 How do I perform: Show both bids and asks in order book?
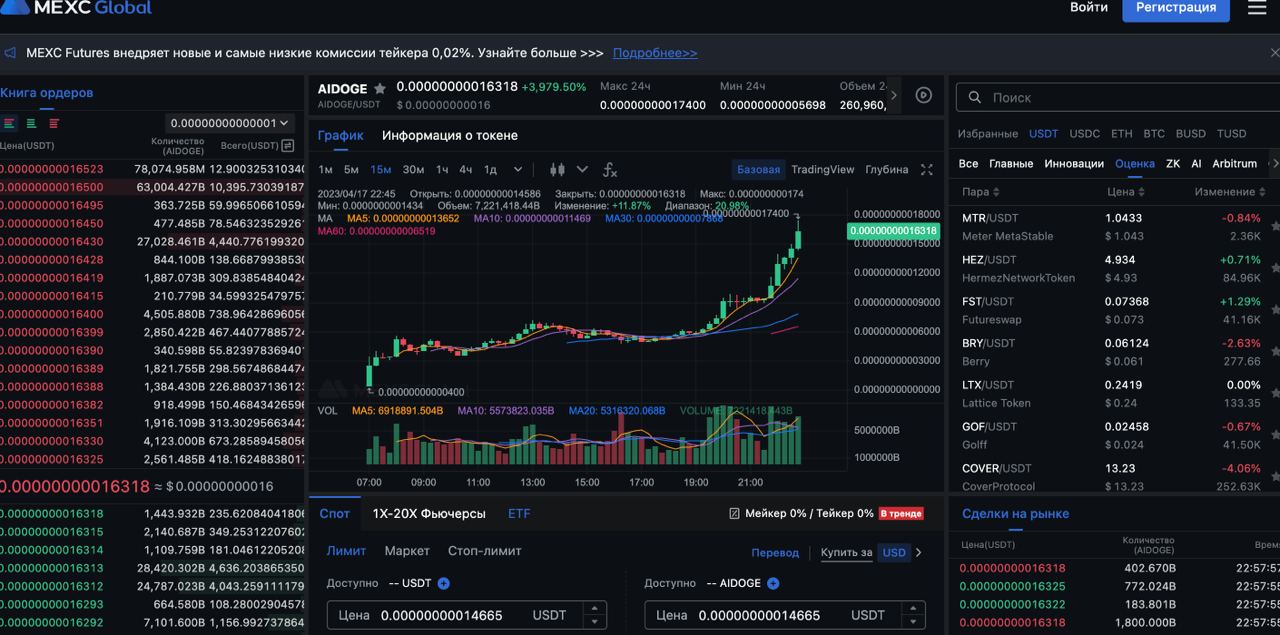pyautogui.click(x=10, y=123)
